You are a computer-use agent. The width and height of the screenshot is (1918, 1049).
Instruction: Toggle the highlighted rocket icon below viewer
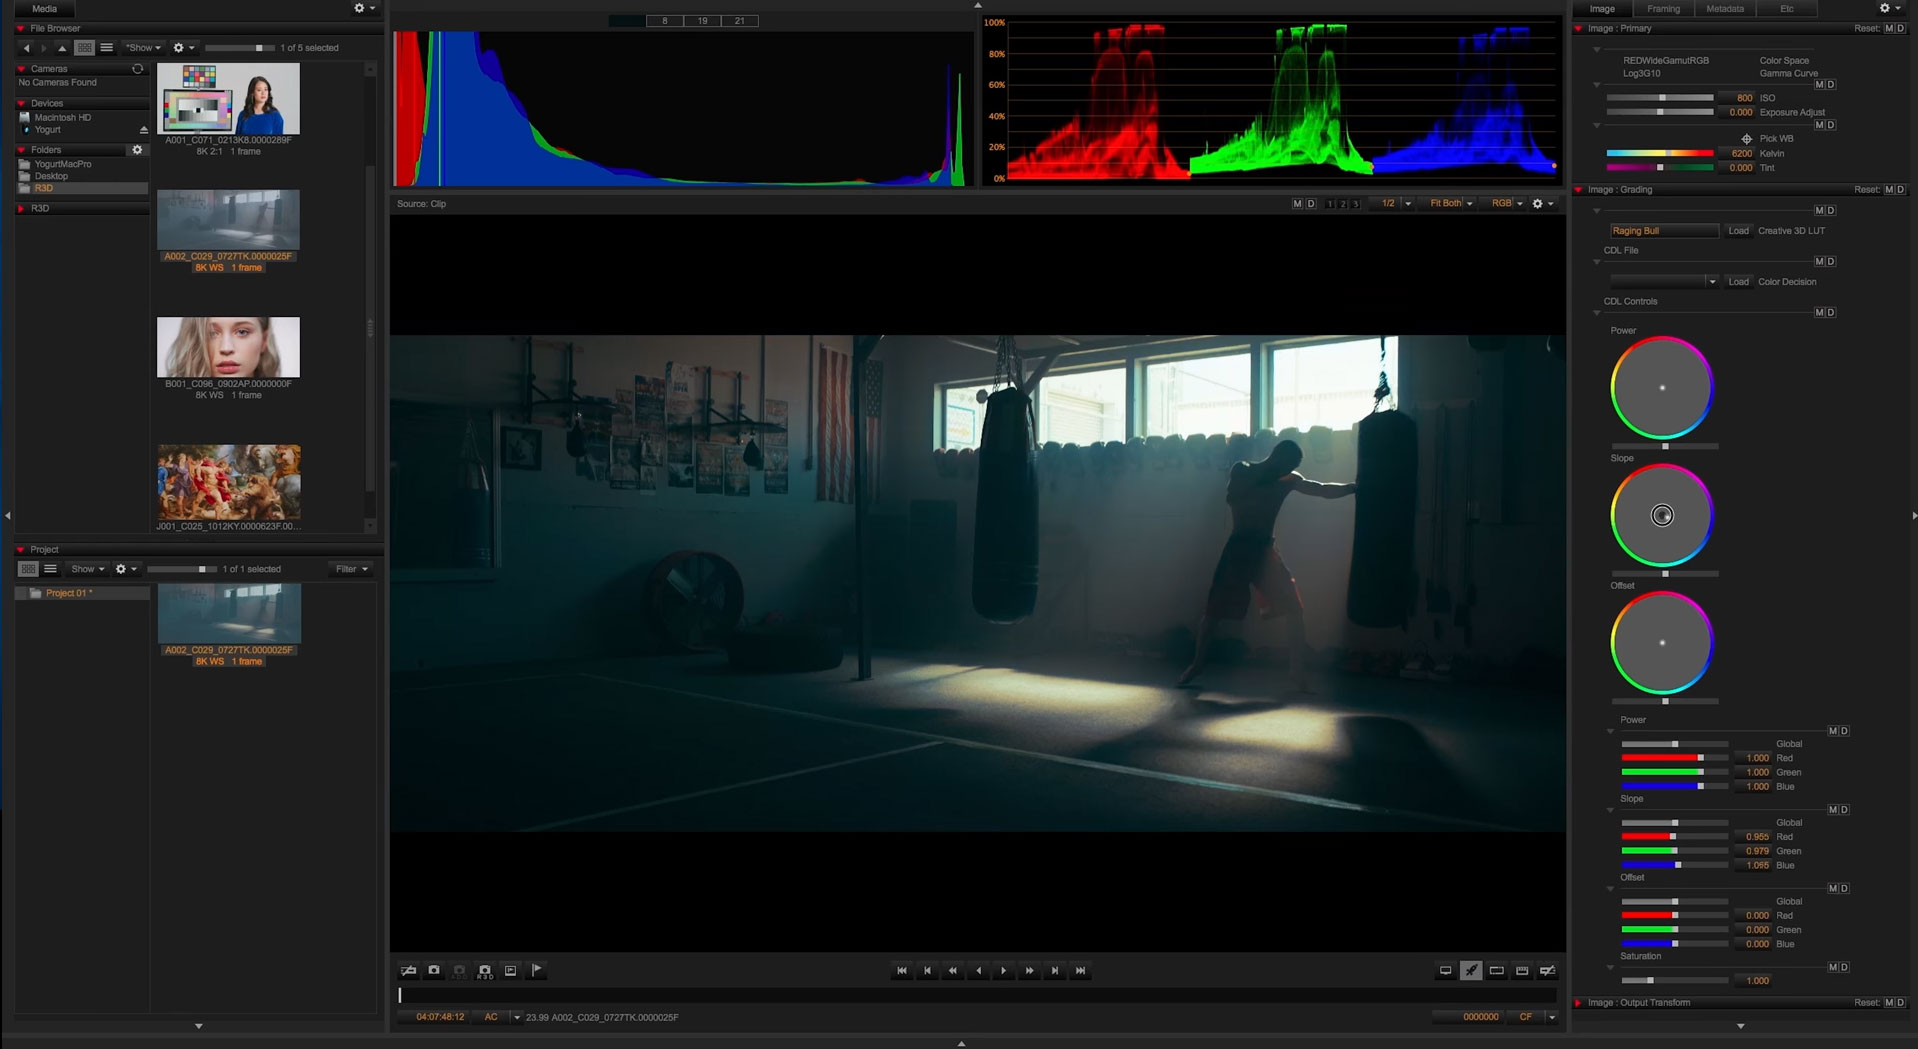point(1471,970)
